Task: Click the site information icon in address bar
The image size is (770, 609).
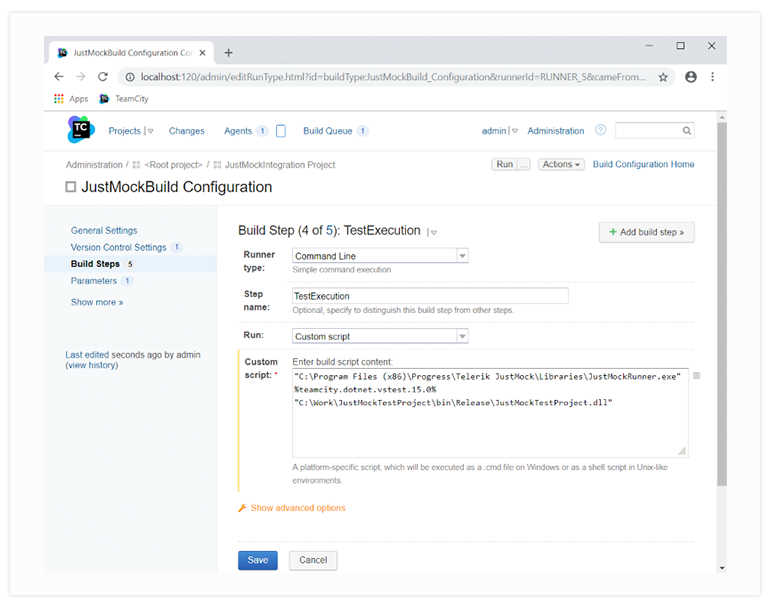Action: click(130, 77)
